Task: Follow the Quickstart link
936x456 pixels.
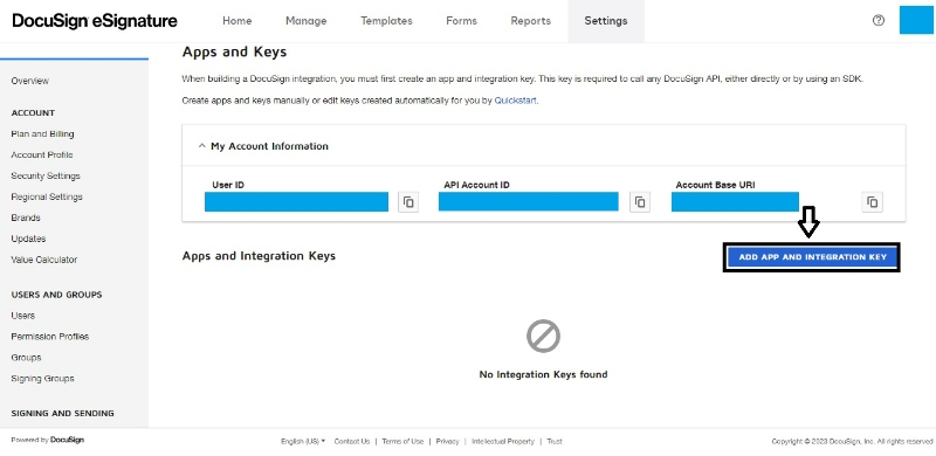Action: [516, 101]
